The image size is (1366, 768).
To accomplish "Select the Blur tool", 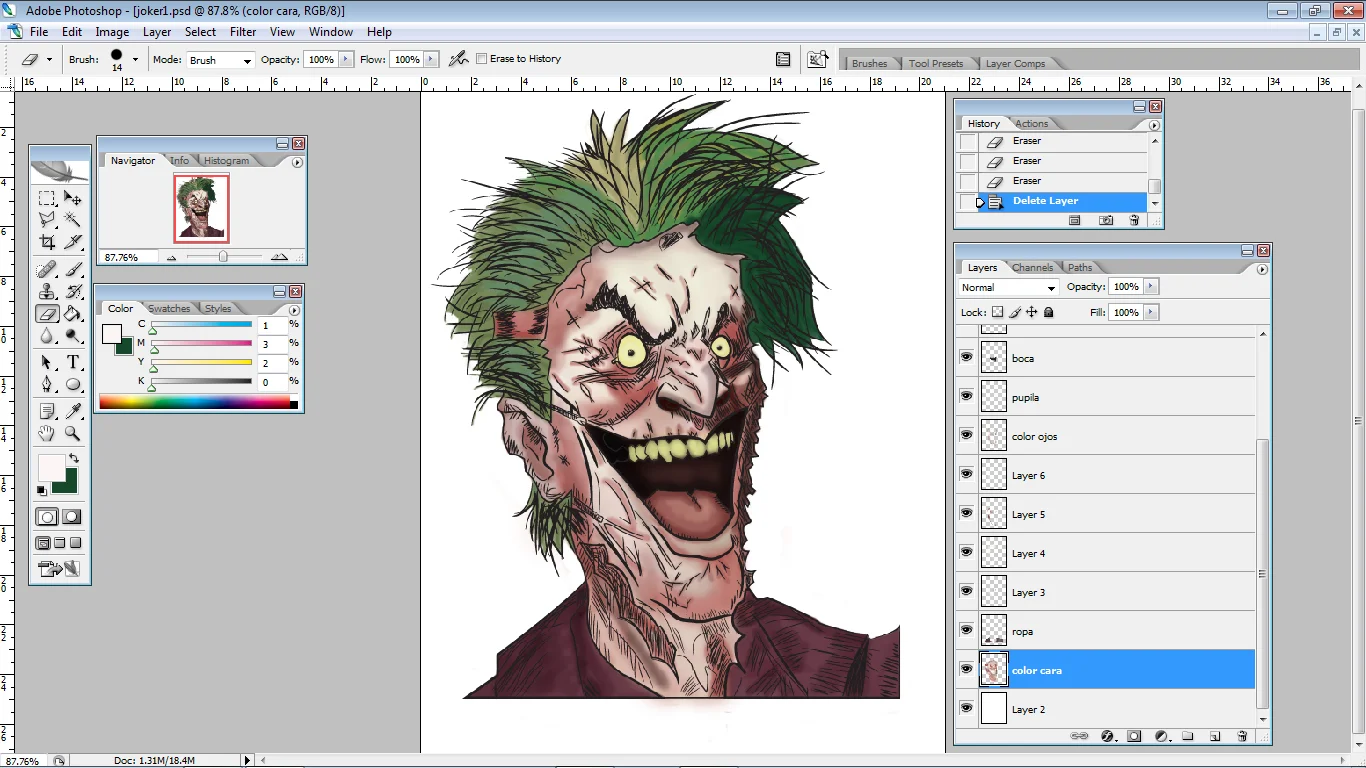I will [47, 335].
